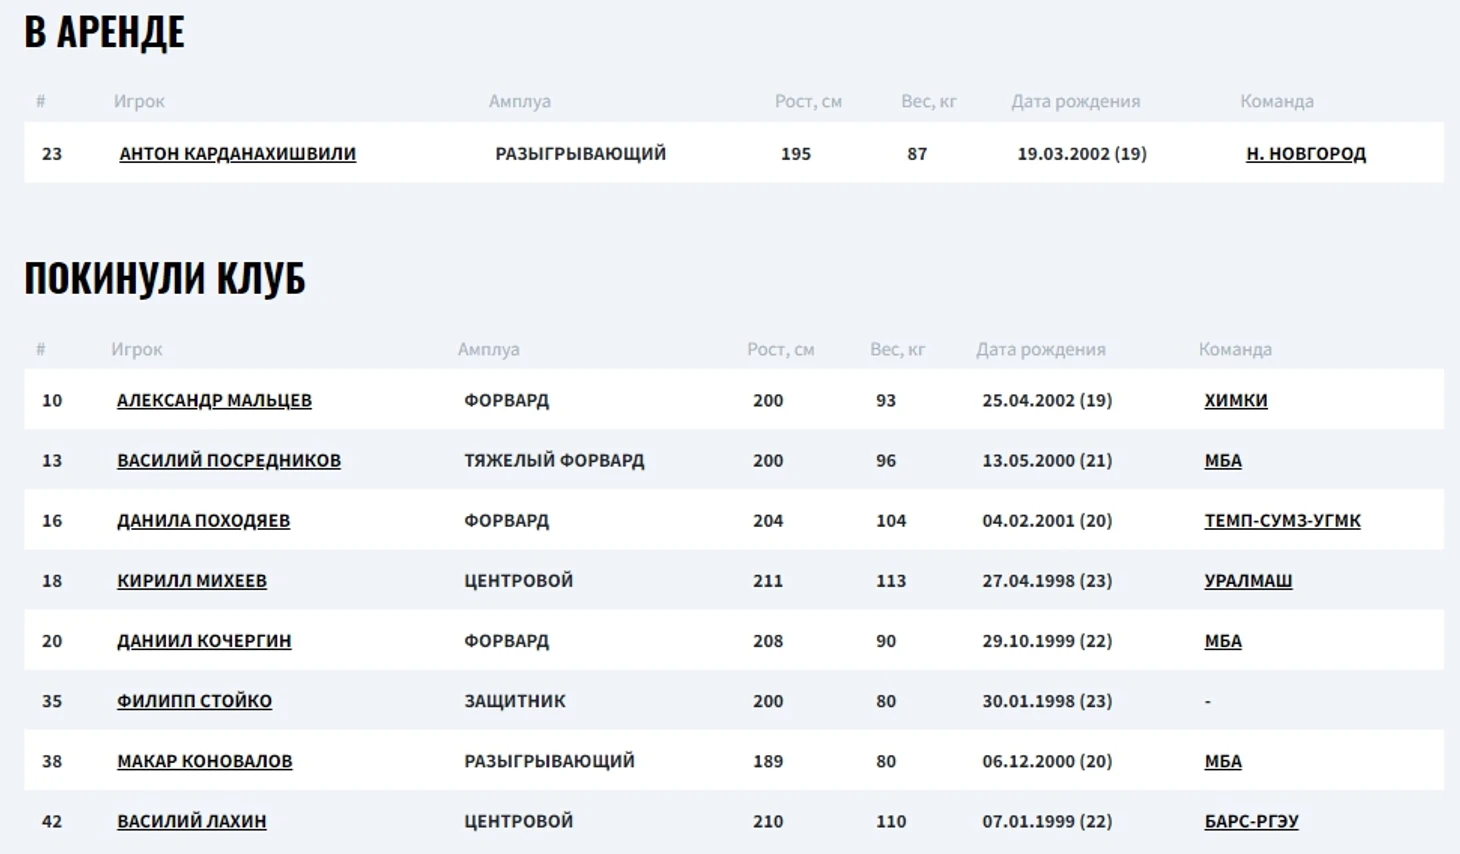Viewport: 1460px width, 854px height.
Task: Open Макар Коновалов player page
Action: pyautogui.click(x=204, y=761)
